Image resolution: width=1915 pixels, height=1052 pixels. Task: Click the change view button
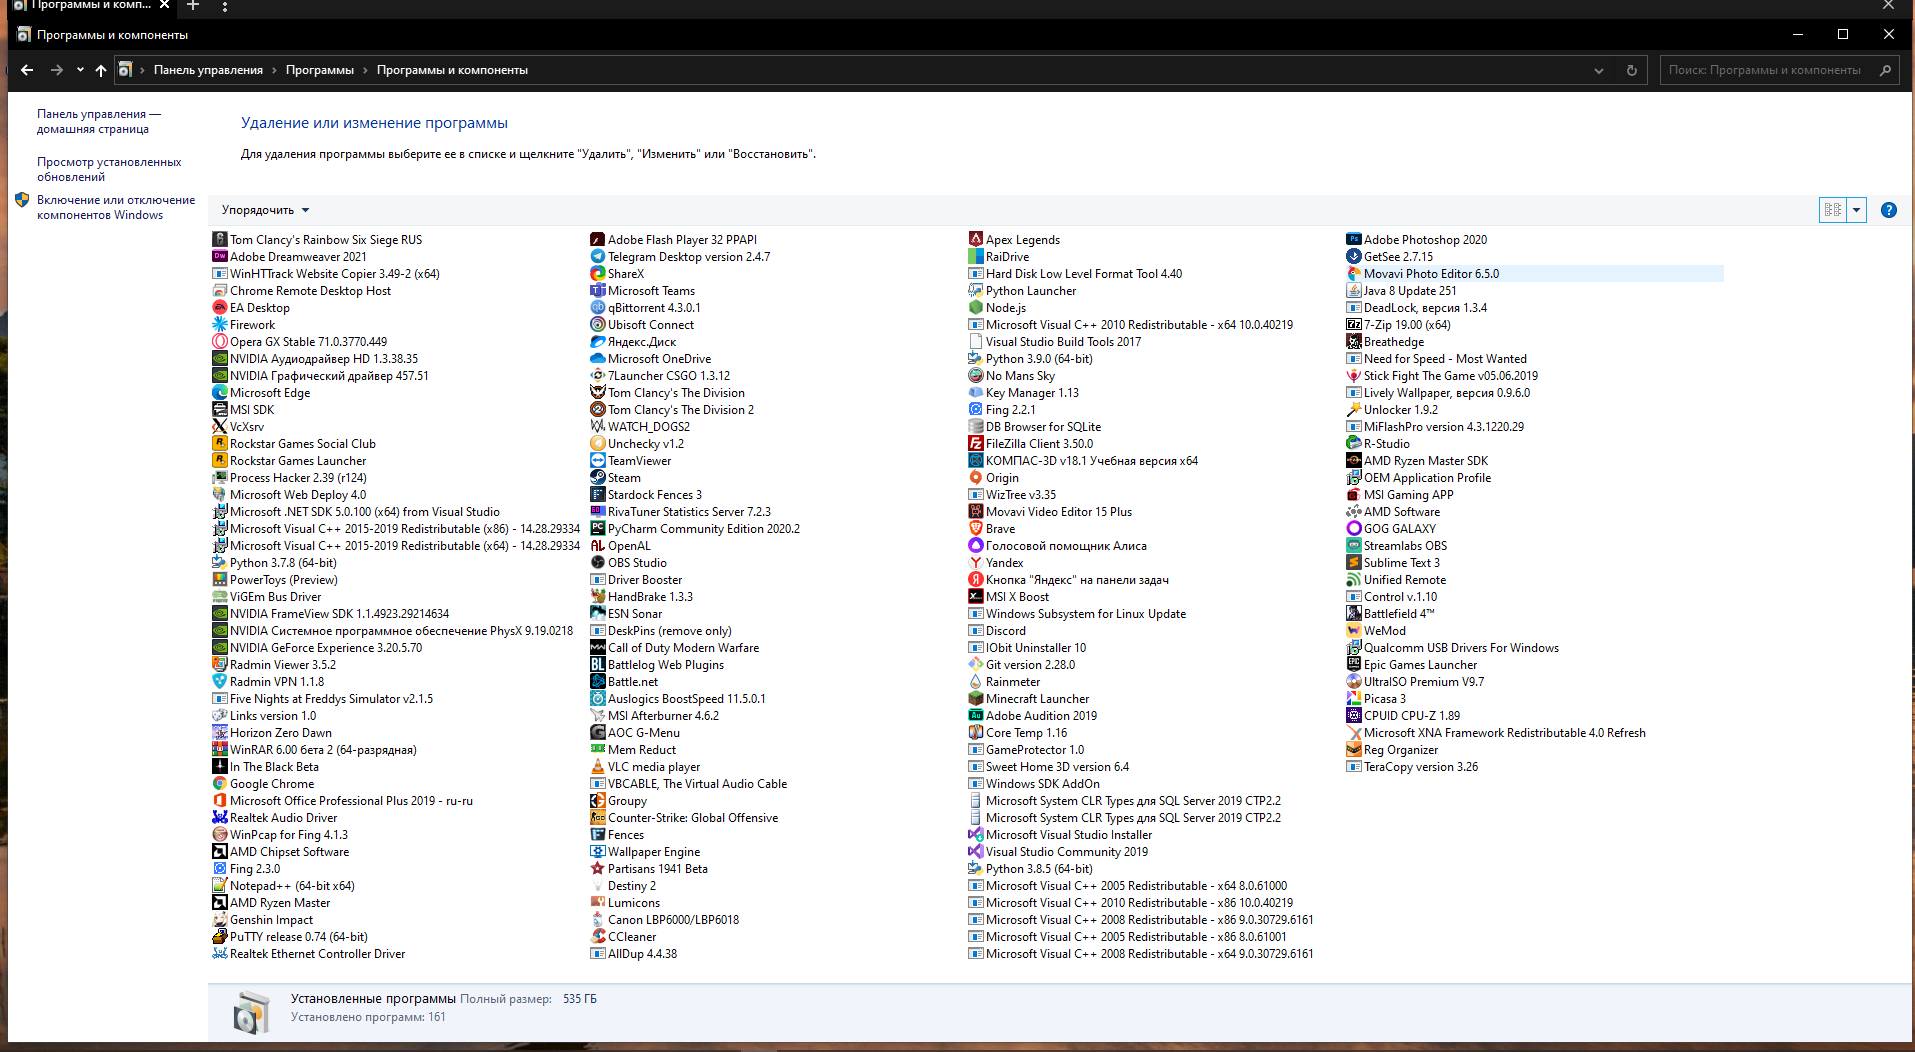[1833, 210]
